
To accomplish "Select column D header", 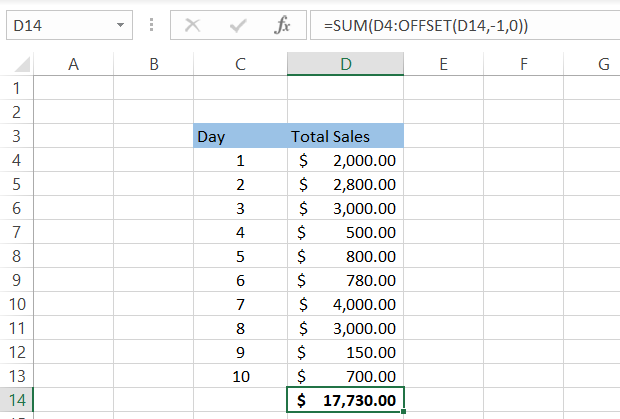I will click(345, 65).
